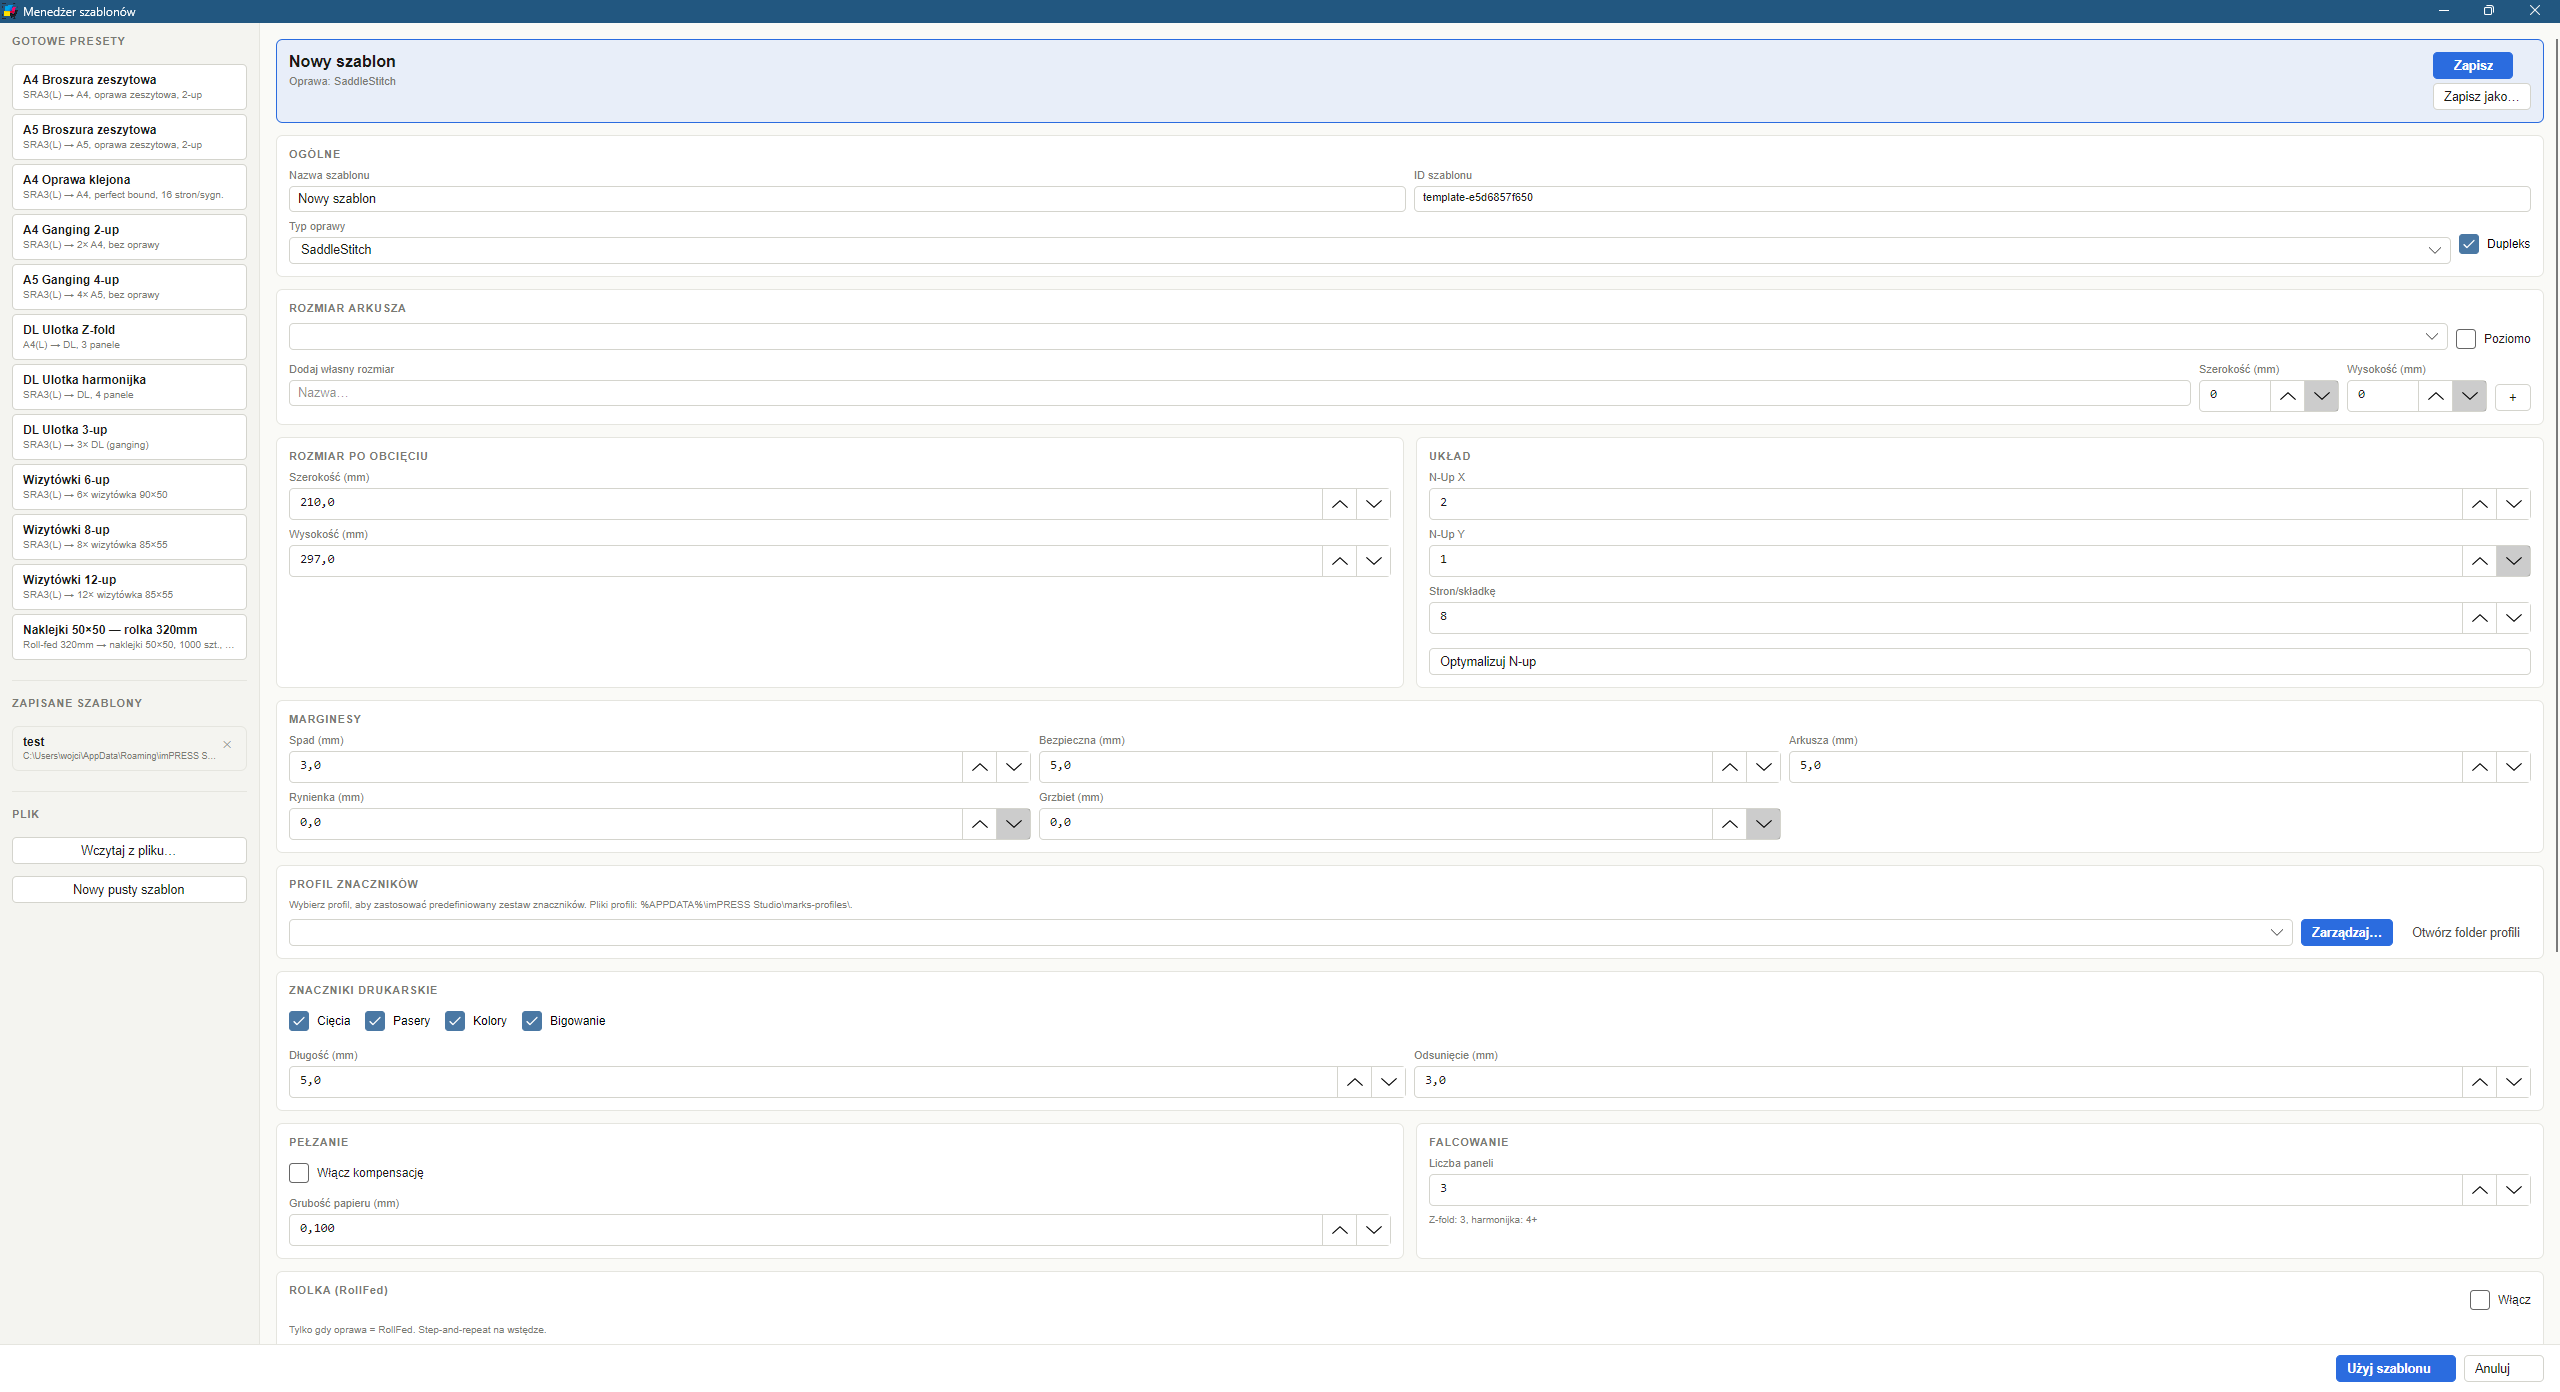The width and height of the screenshot is (2560, 1392).
Task: Uncheck Pasery registration marks
Action: coord(375,1021)
